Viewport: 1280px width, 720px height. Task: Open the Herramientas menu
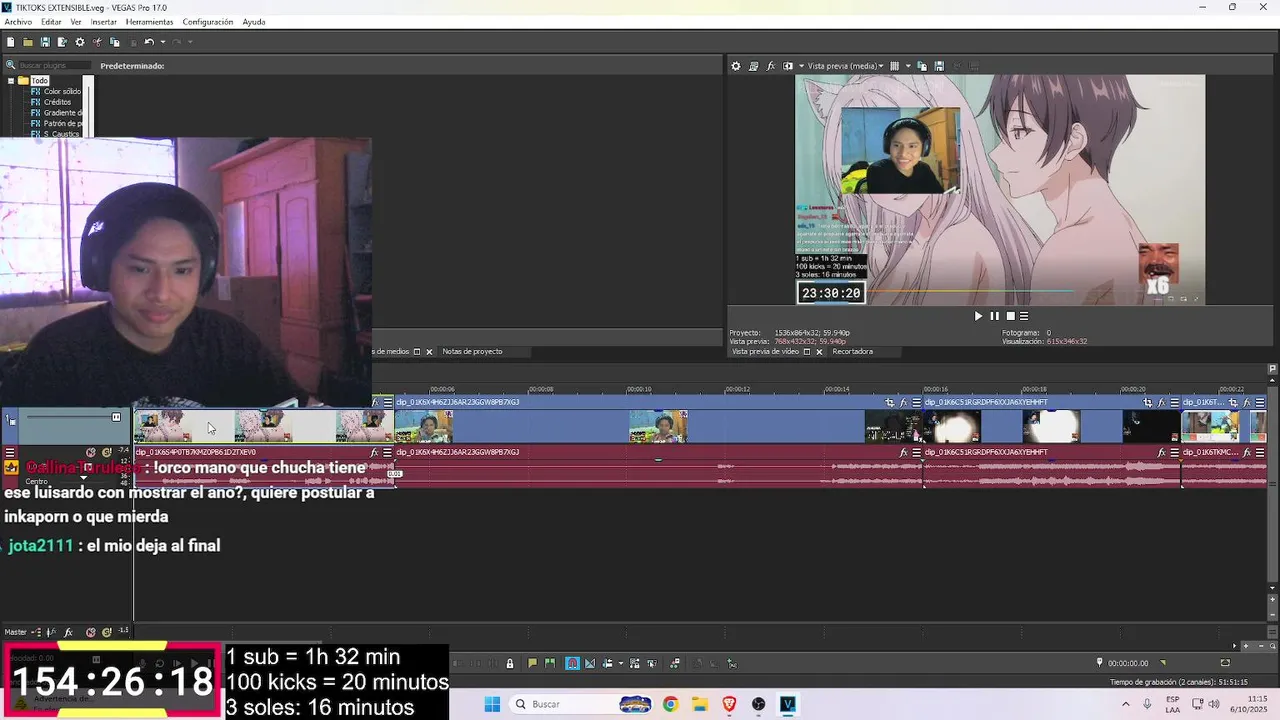(x=149, y=22)
